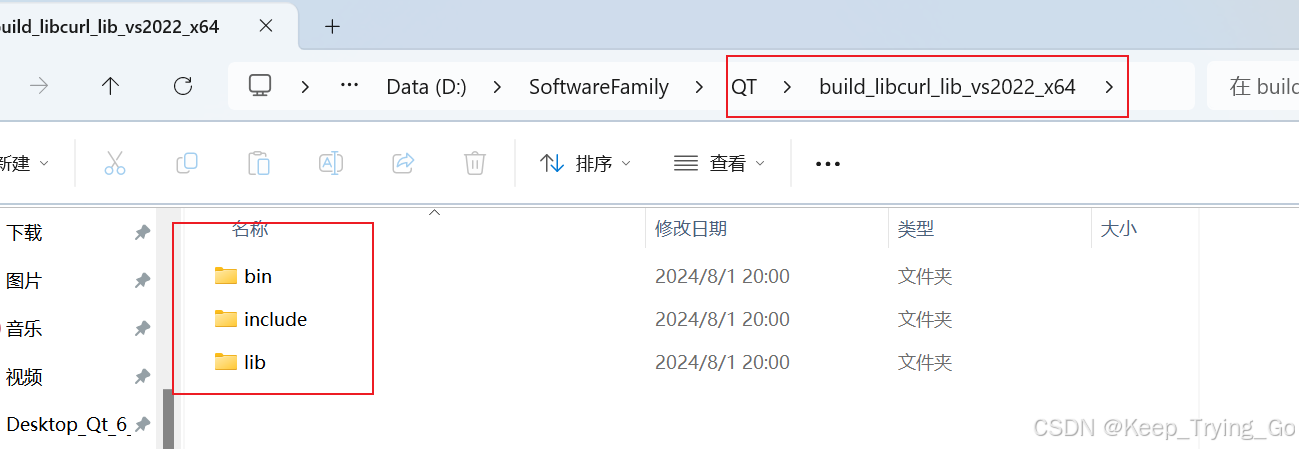This screenshot has height=449, width=1299.
Task: Go up one directory level
Action: [x=111, y=86]
